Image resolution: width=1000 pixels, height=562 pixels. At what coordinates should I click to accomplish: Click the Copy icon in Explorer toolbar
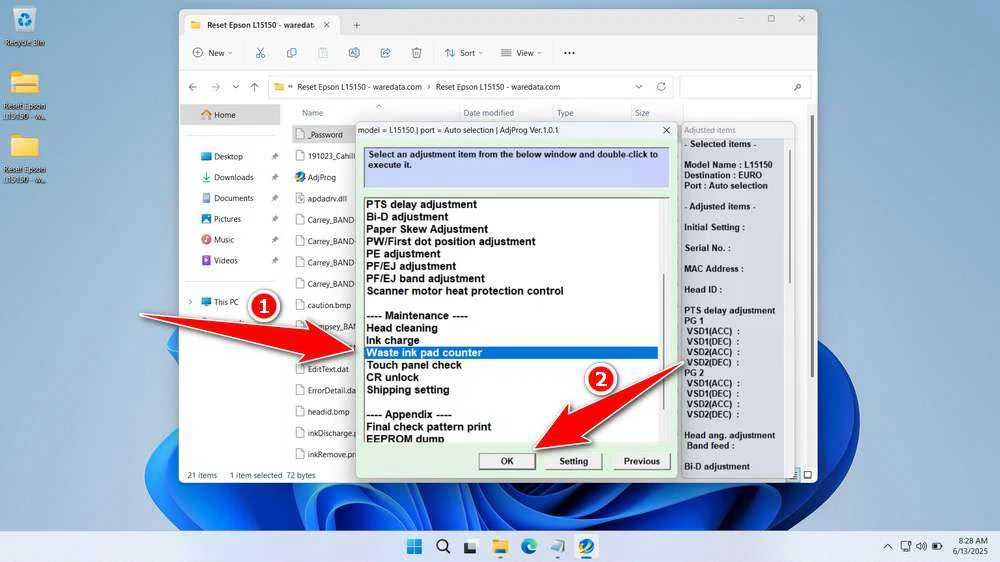click(x=291, y=53)
